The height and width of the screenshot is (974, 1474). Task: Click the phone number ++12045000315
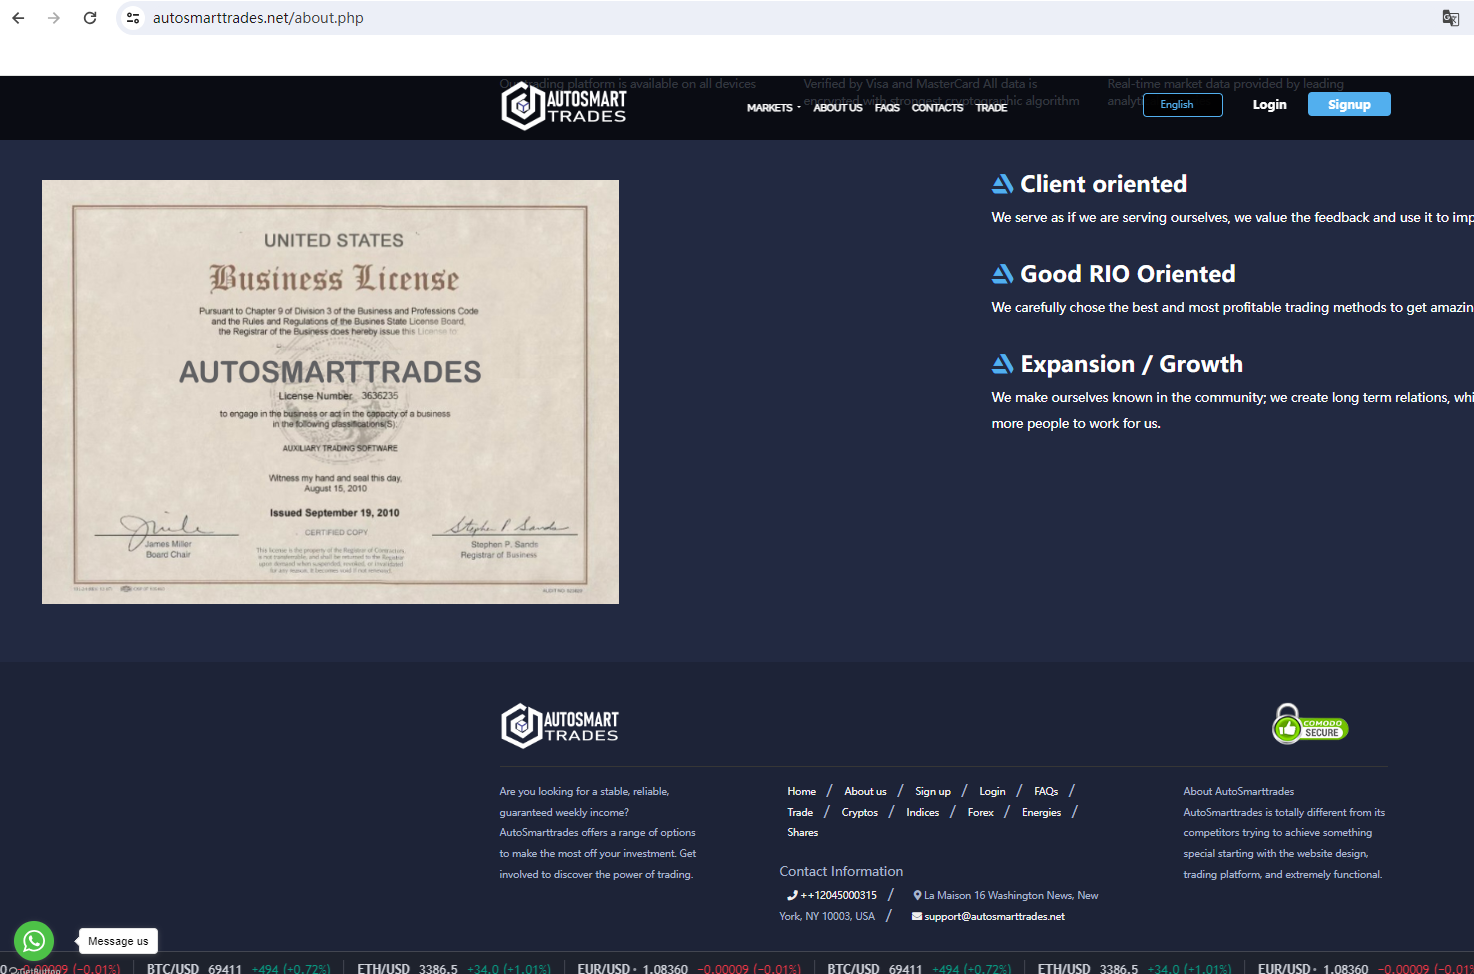coord(839,895)
